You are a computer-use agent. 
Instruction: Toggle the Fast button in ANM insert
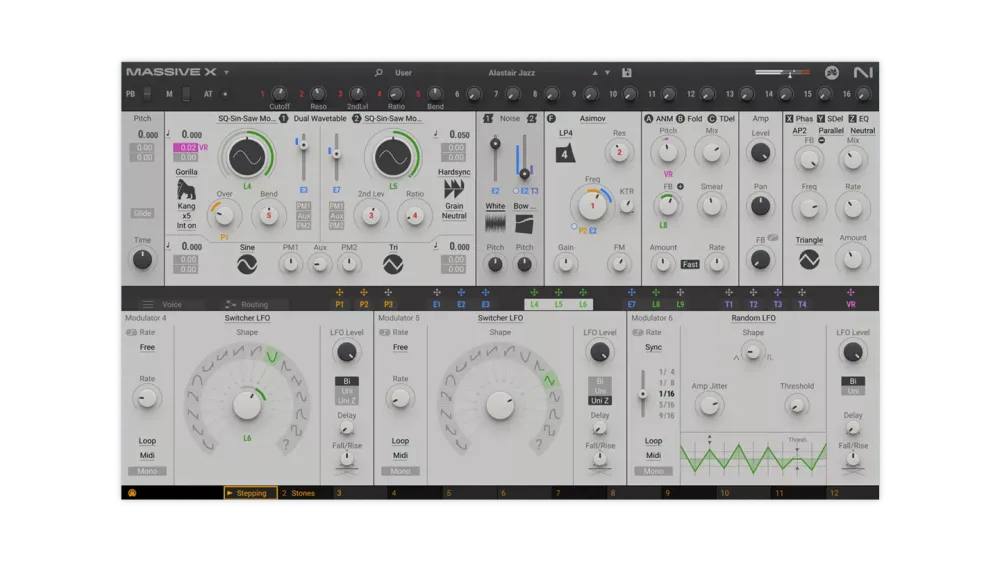(690, 264)
